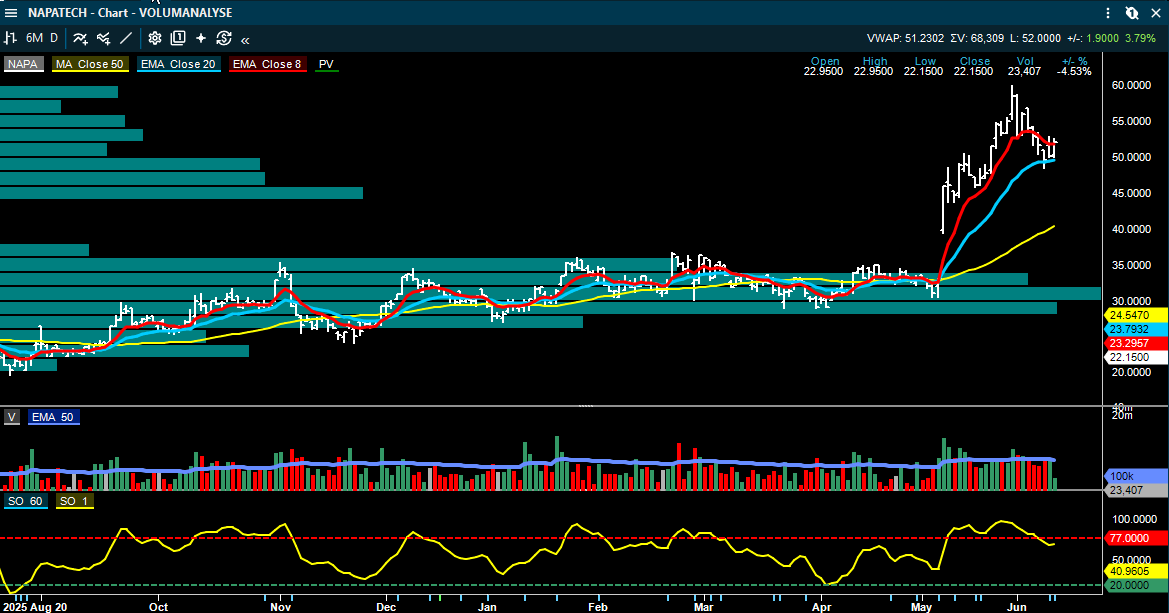The image size is (1169, 613).
Task: Click the L: 52.0000 last price readout
Action: tap(1035, 38)
